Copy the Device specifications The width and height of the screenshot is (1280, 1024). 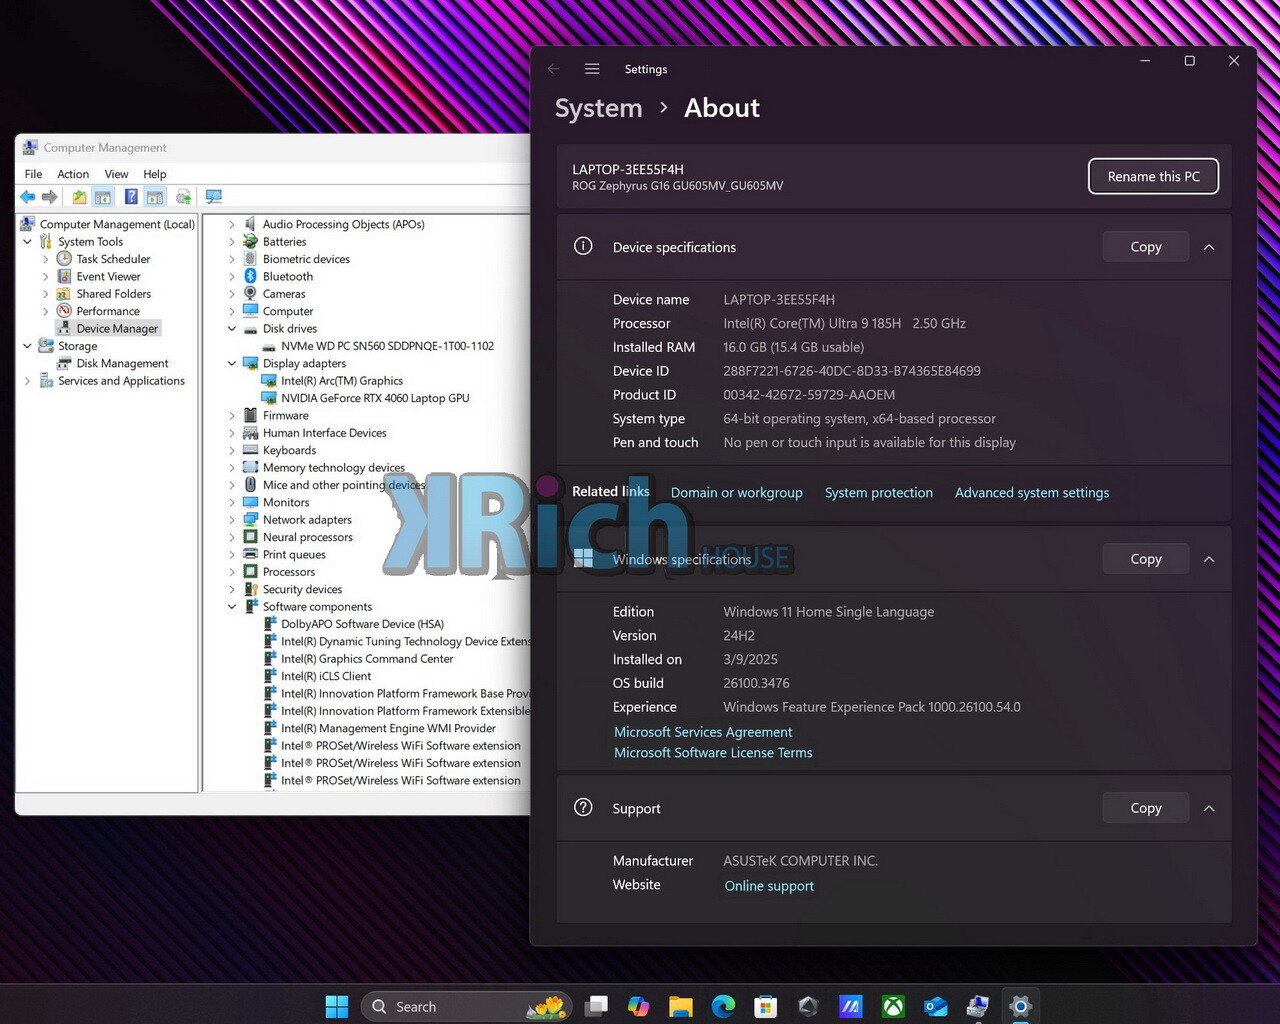point(1145,247)
